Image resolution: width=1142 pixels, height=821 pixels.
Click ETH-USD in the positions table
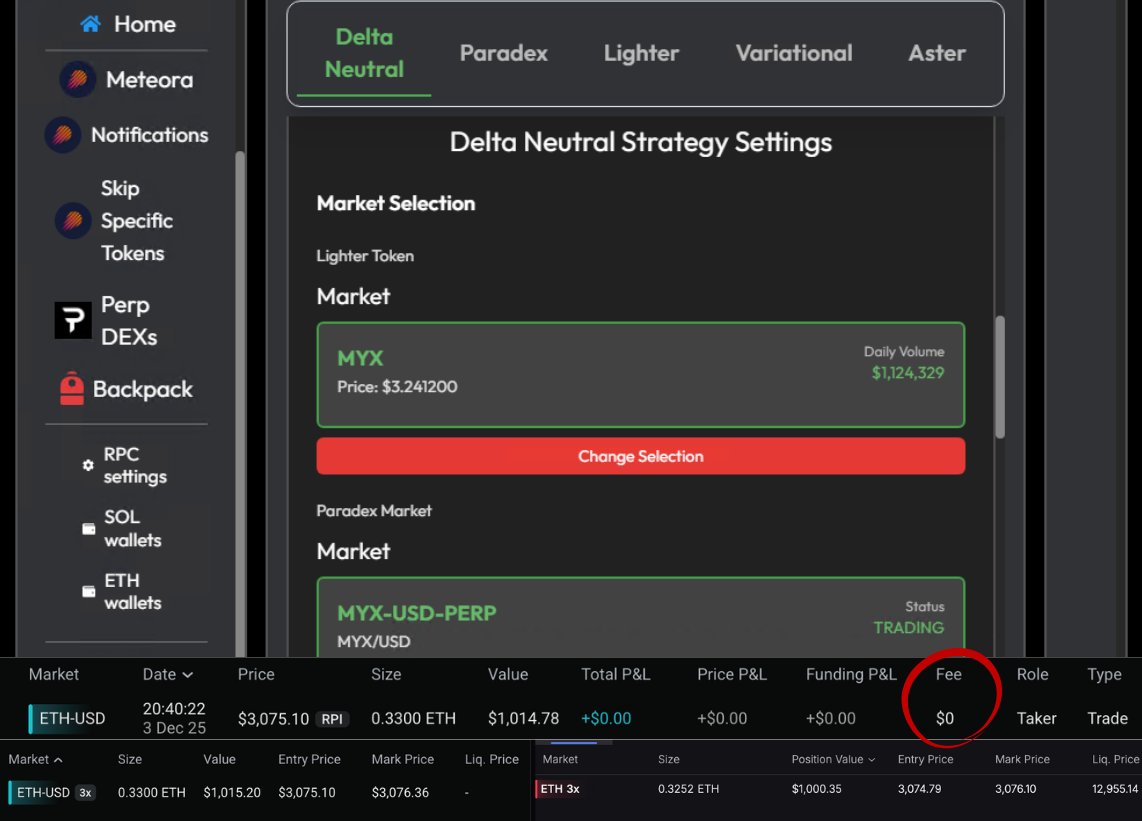tap(43, 793)
